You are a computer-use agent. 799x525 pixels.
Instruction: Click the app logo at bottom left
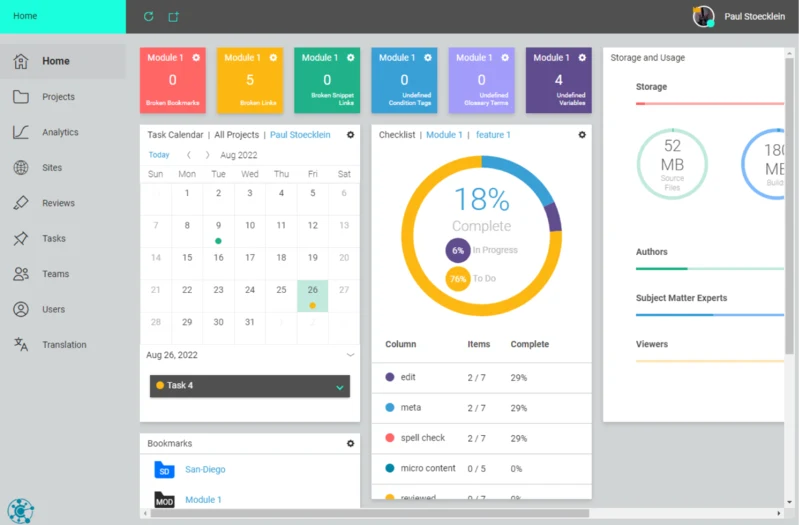point(20,510)
